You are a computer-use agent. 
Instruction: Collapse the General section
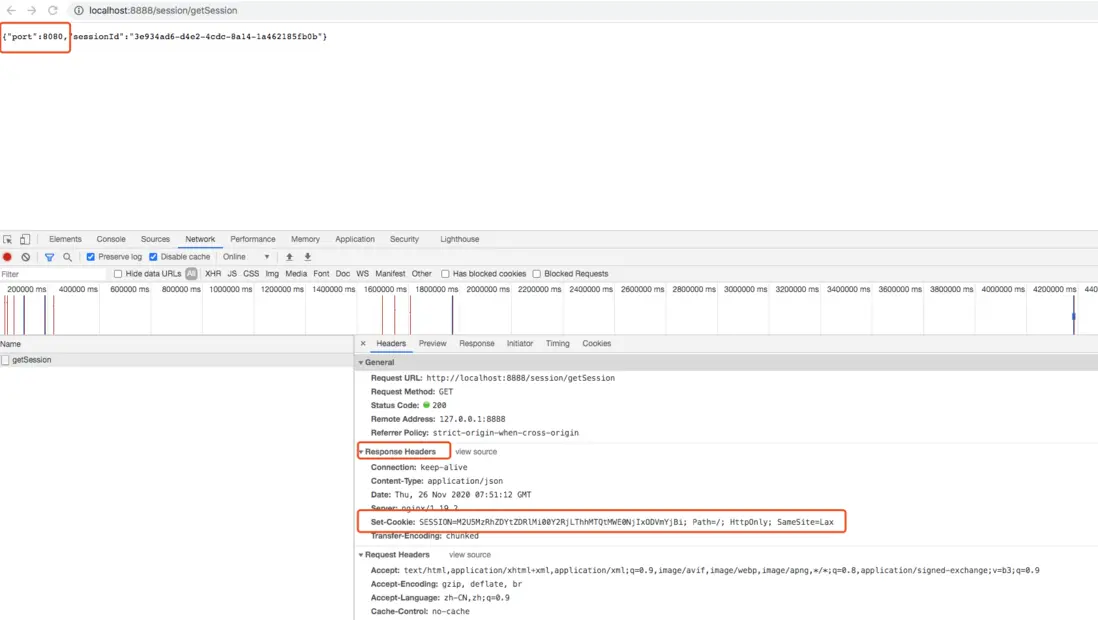click(361, 363)
